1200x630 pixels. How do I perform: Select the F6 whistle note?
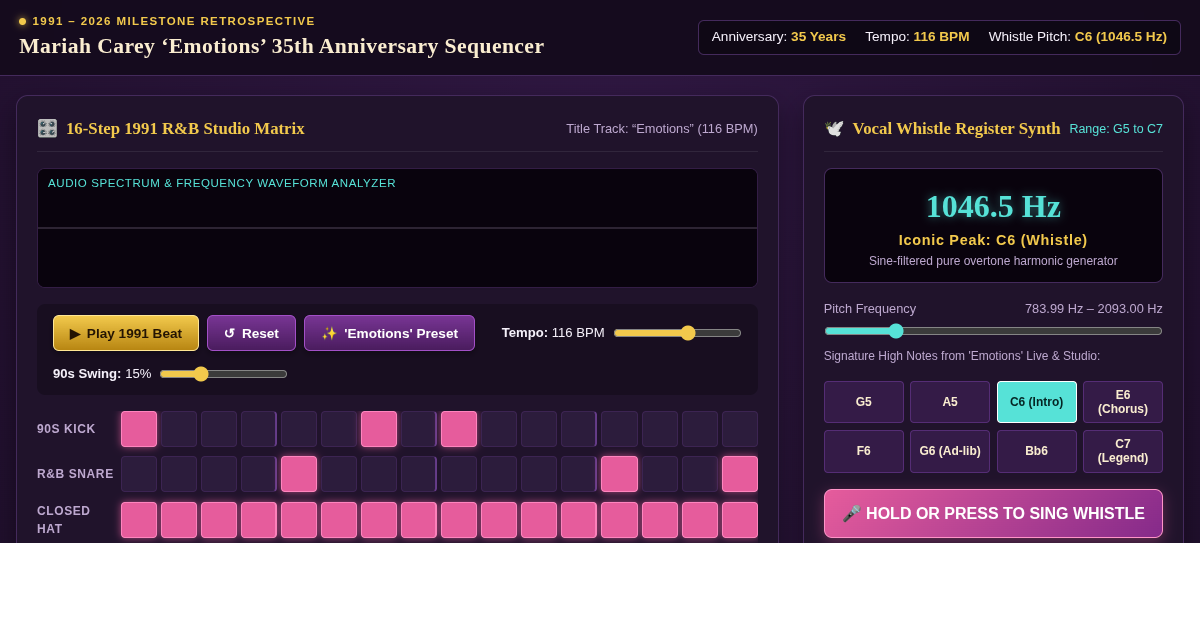[x=864, y=451]
